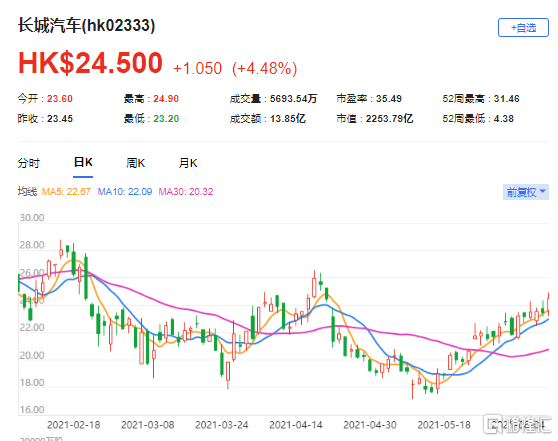The width and height of the screenshot is (558, 441).
Task: Click the MA10: 22.09 indicator label
Action: [125, 191]
